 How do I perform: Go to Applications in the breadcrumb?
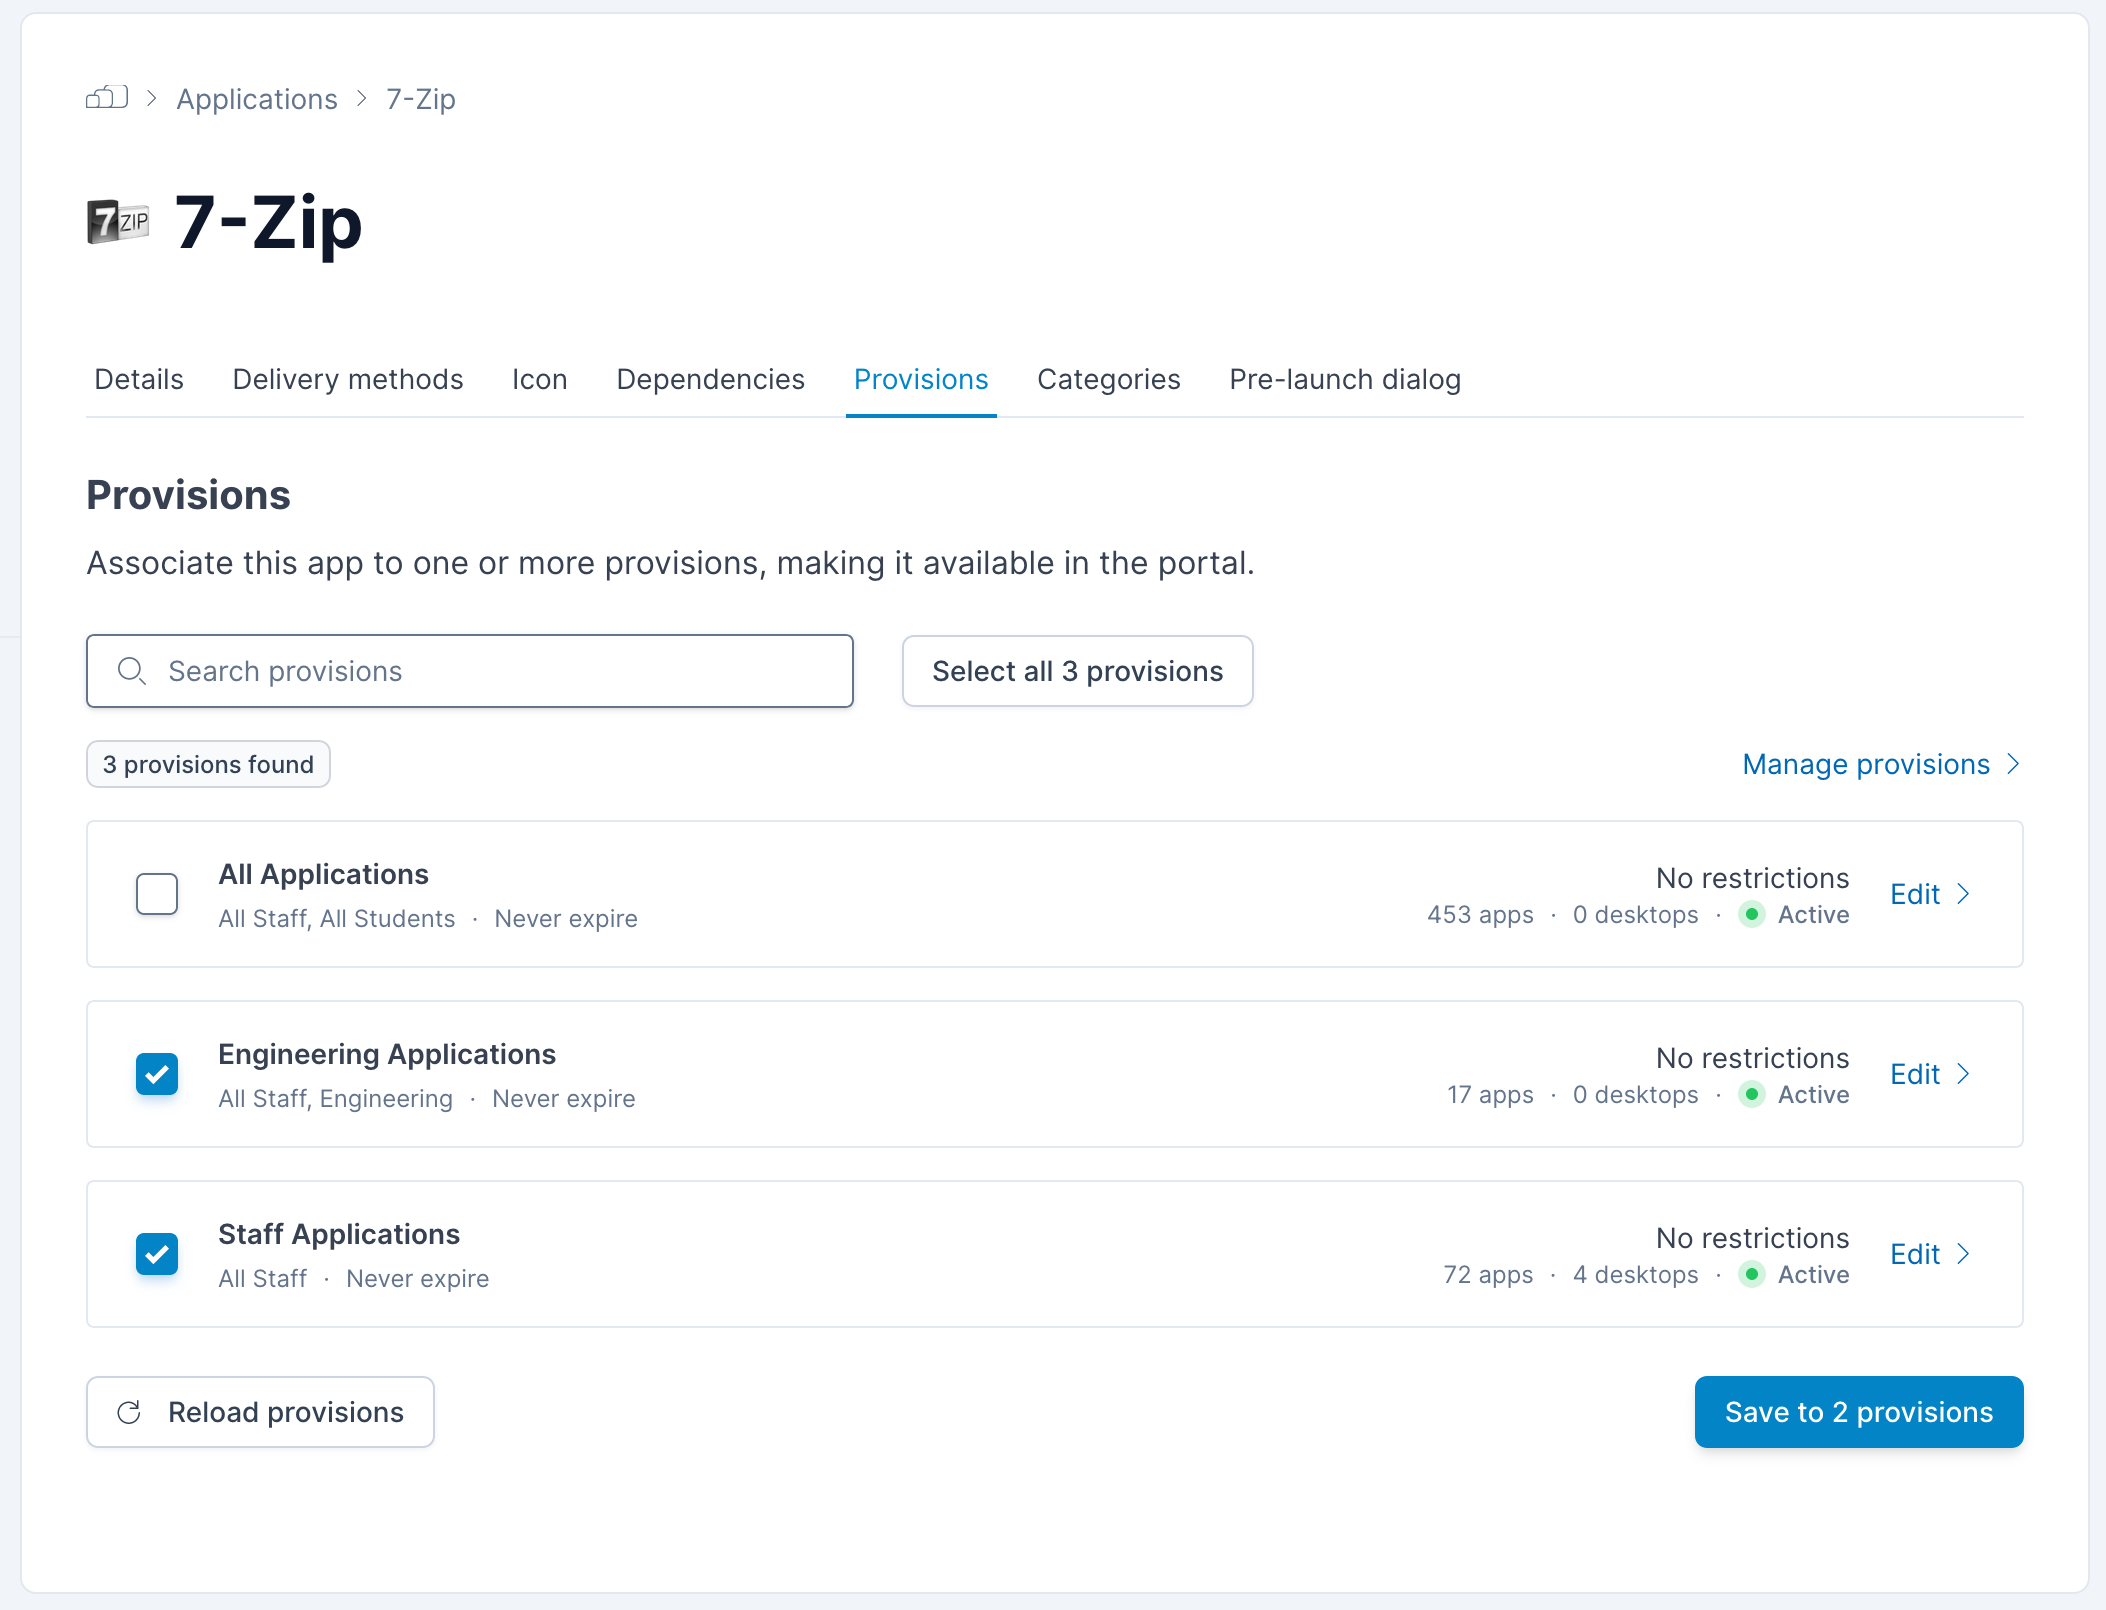pos(257,99)
